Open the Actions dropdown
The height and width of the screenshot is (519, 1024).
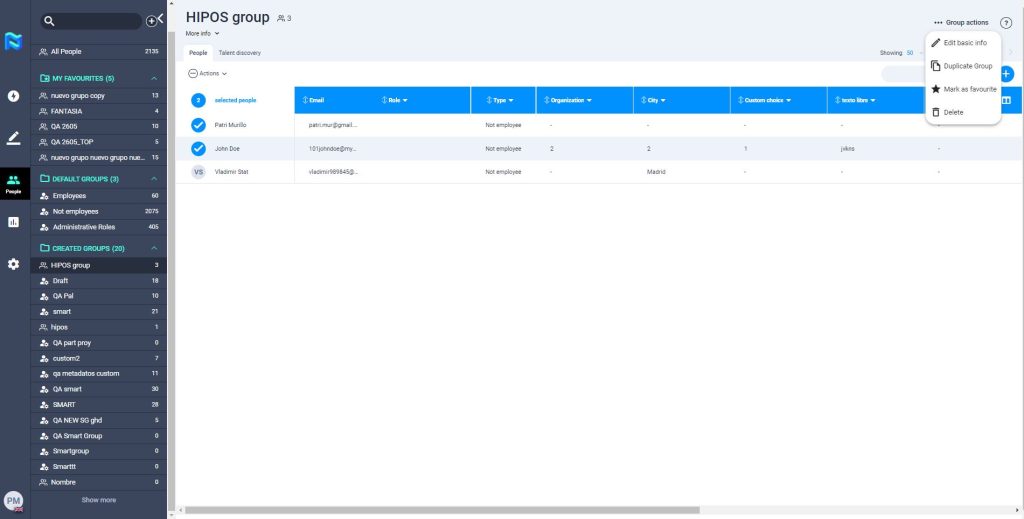pyautogui.click(x=208, y=73)
